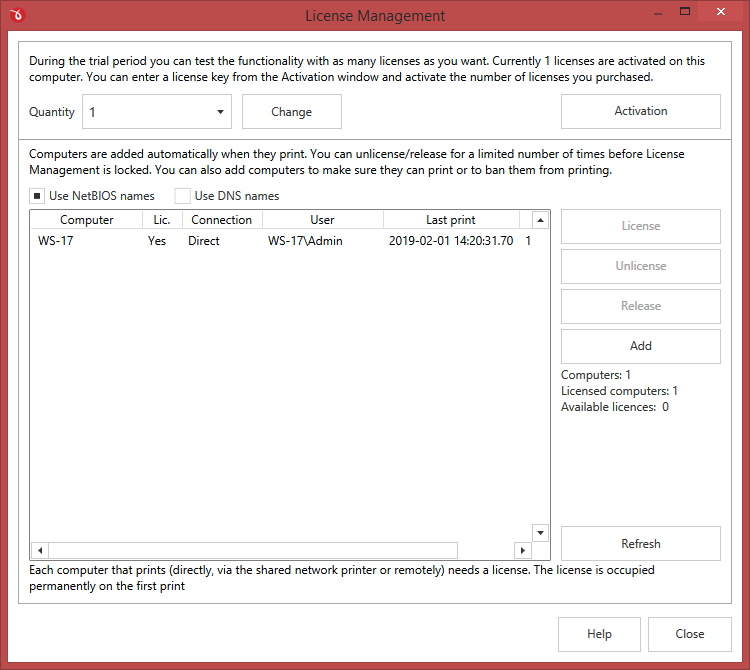
Task: Sort by the Computer column header
Action: click(87, 220)
